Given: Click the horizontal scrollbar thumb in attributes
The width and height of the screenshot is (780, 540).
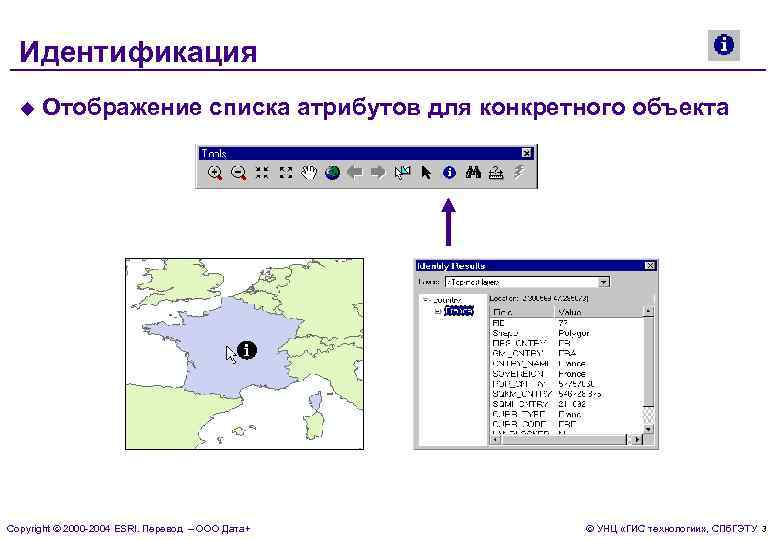Looking at the screenshot, I should pyautogui.click(x=564, y=440).
